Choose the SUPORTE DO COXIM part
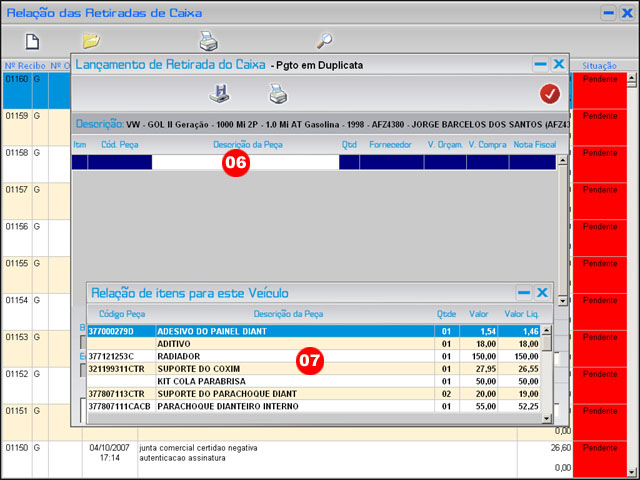This screenshot has width=640, height=480. 260,368
